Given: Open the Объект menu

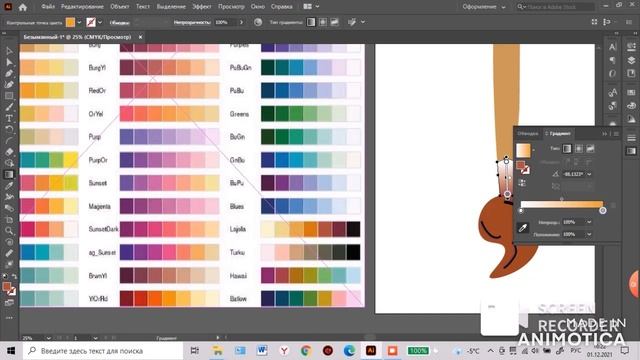Looking at the screenshot, I should point(120,7).
